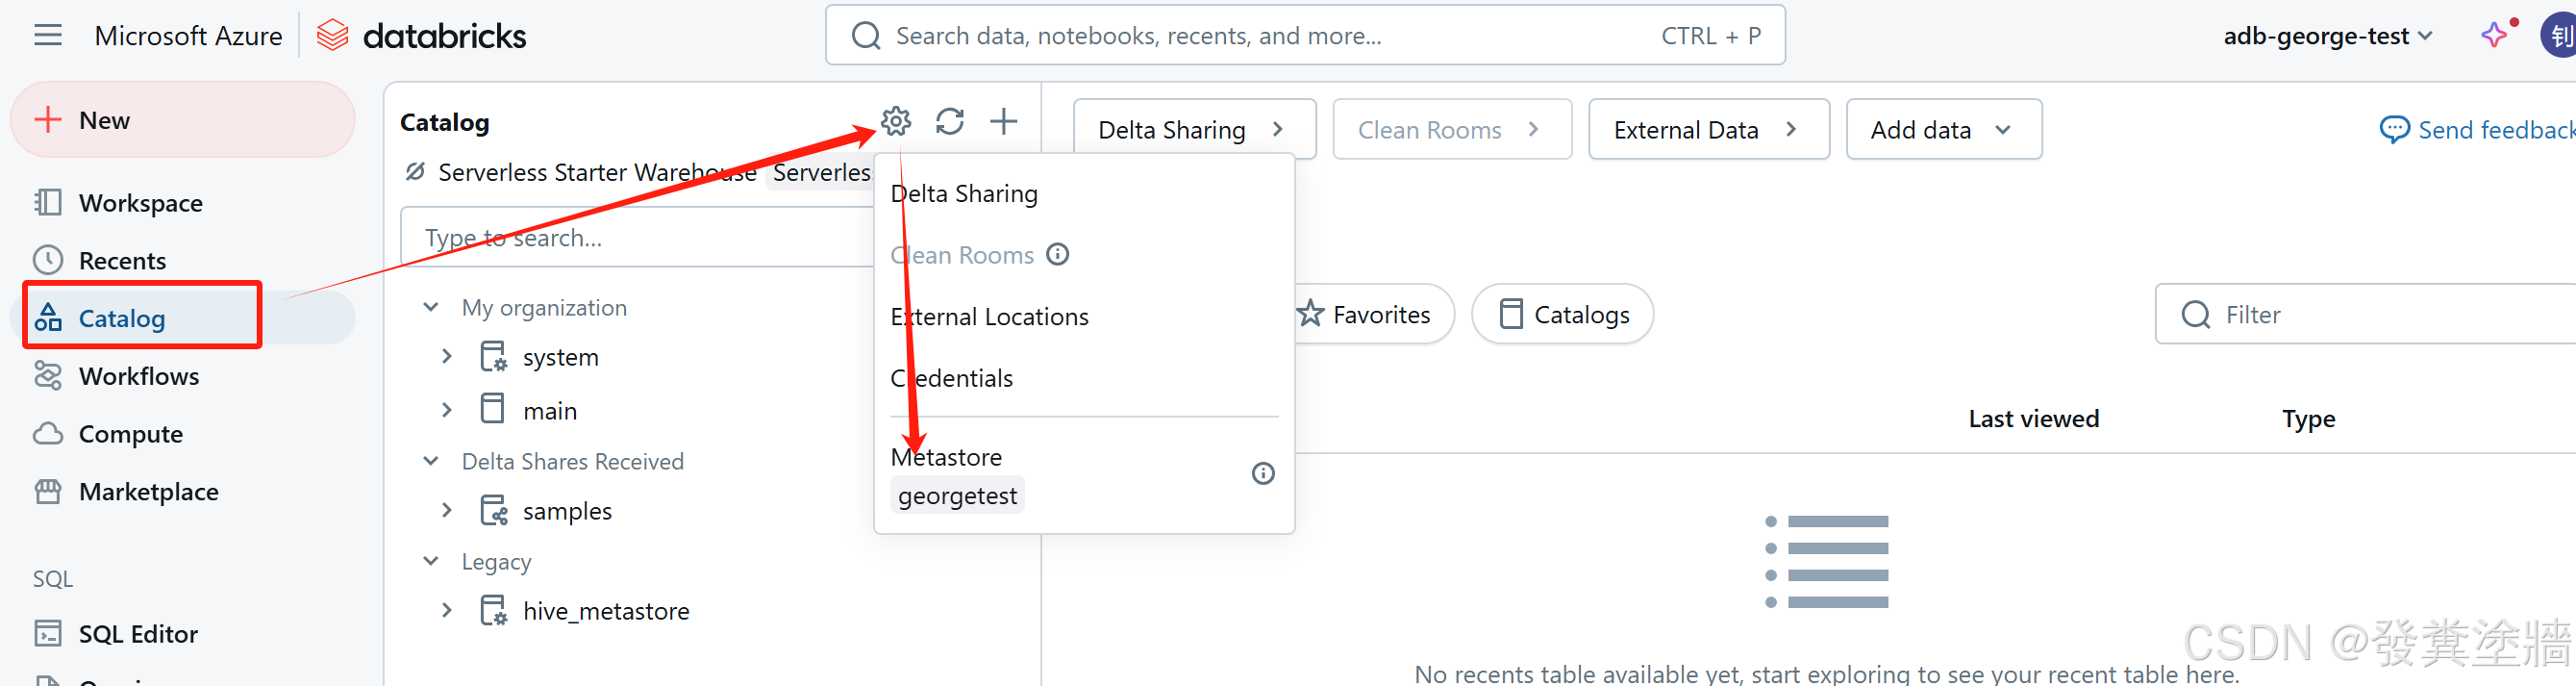Viewport: 2576px width, 686px height.
Task: Collapse the Delta Shares Received section
Action: click(x=431, y=461)
